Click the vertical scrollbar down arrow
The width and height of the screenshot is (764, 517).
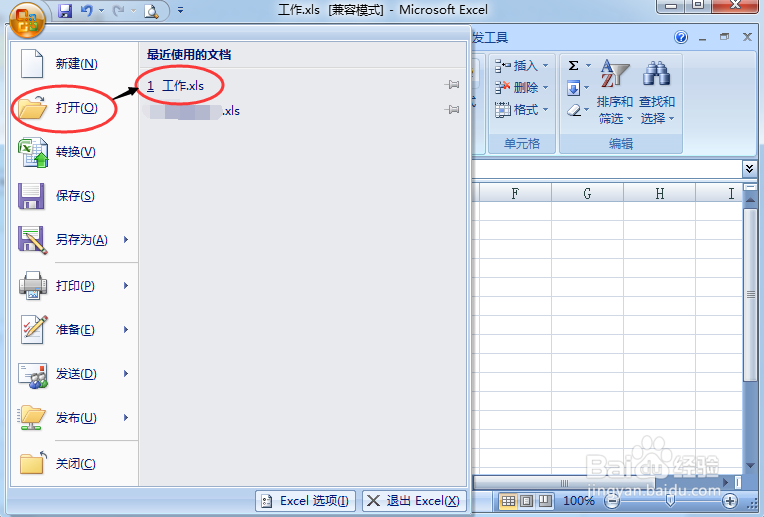pos(750,465)
